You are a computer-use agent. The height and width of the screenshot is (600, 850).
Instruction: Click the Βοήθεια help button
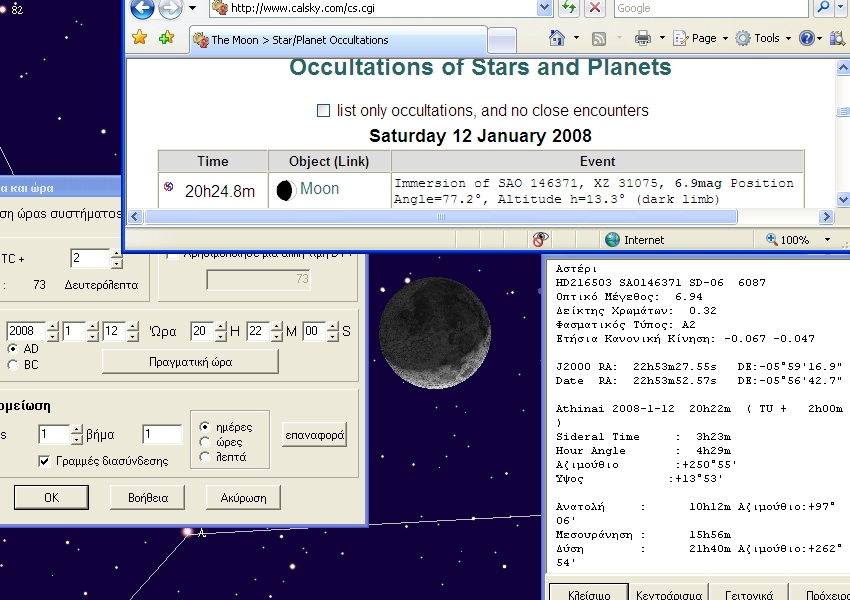[x=147, y=498]
